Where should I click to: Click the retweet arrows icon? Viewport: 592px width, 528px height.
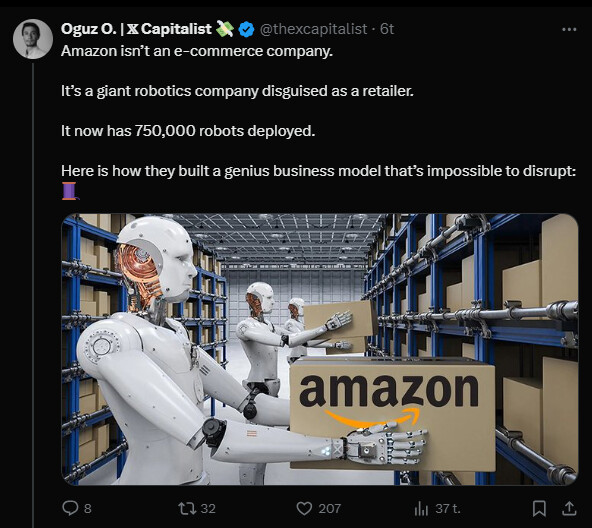pos(187,508)
